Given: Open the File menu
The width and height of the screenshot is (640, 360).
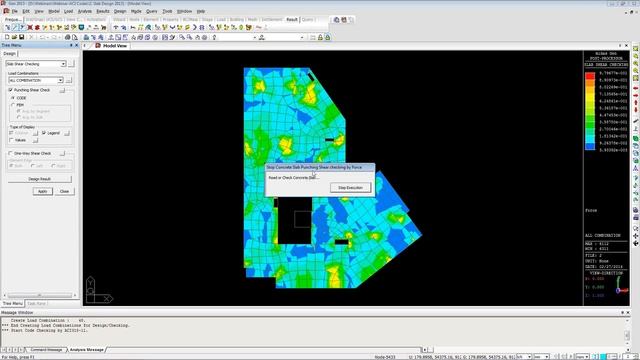Looking at the screenshot, I should coord(15,11).
